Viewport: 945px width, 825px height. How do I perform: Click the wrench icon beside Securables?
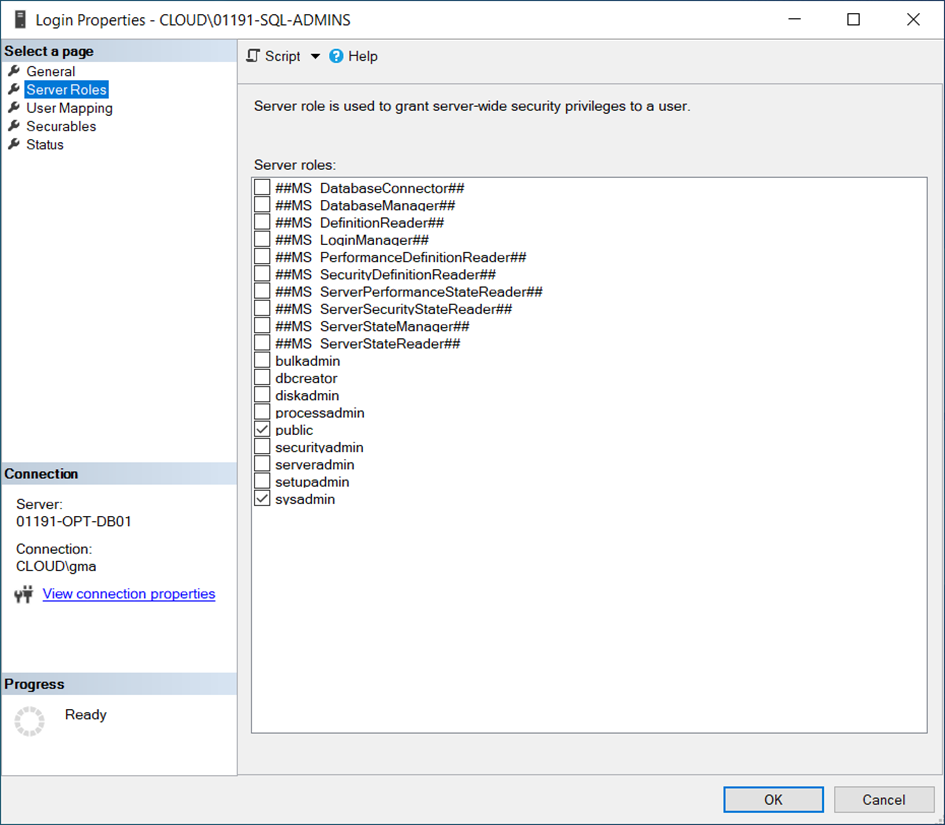coord(14,126)
